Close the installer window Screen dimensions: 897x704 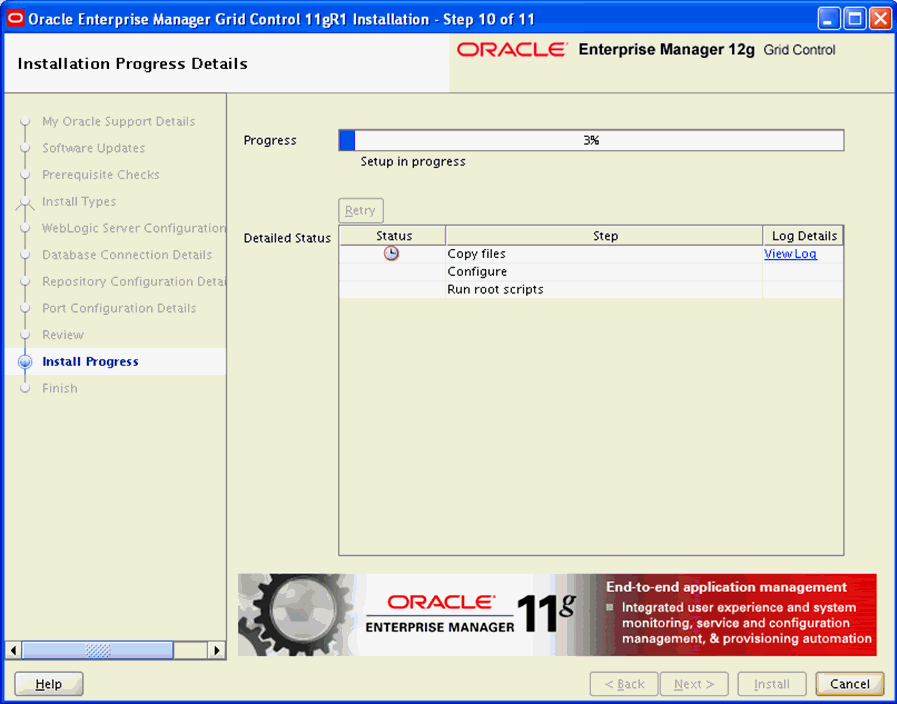click(x=881, y=19)
